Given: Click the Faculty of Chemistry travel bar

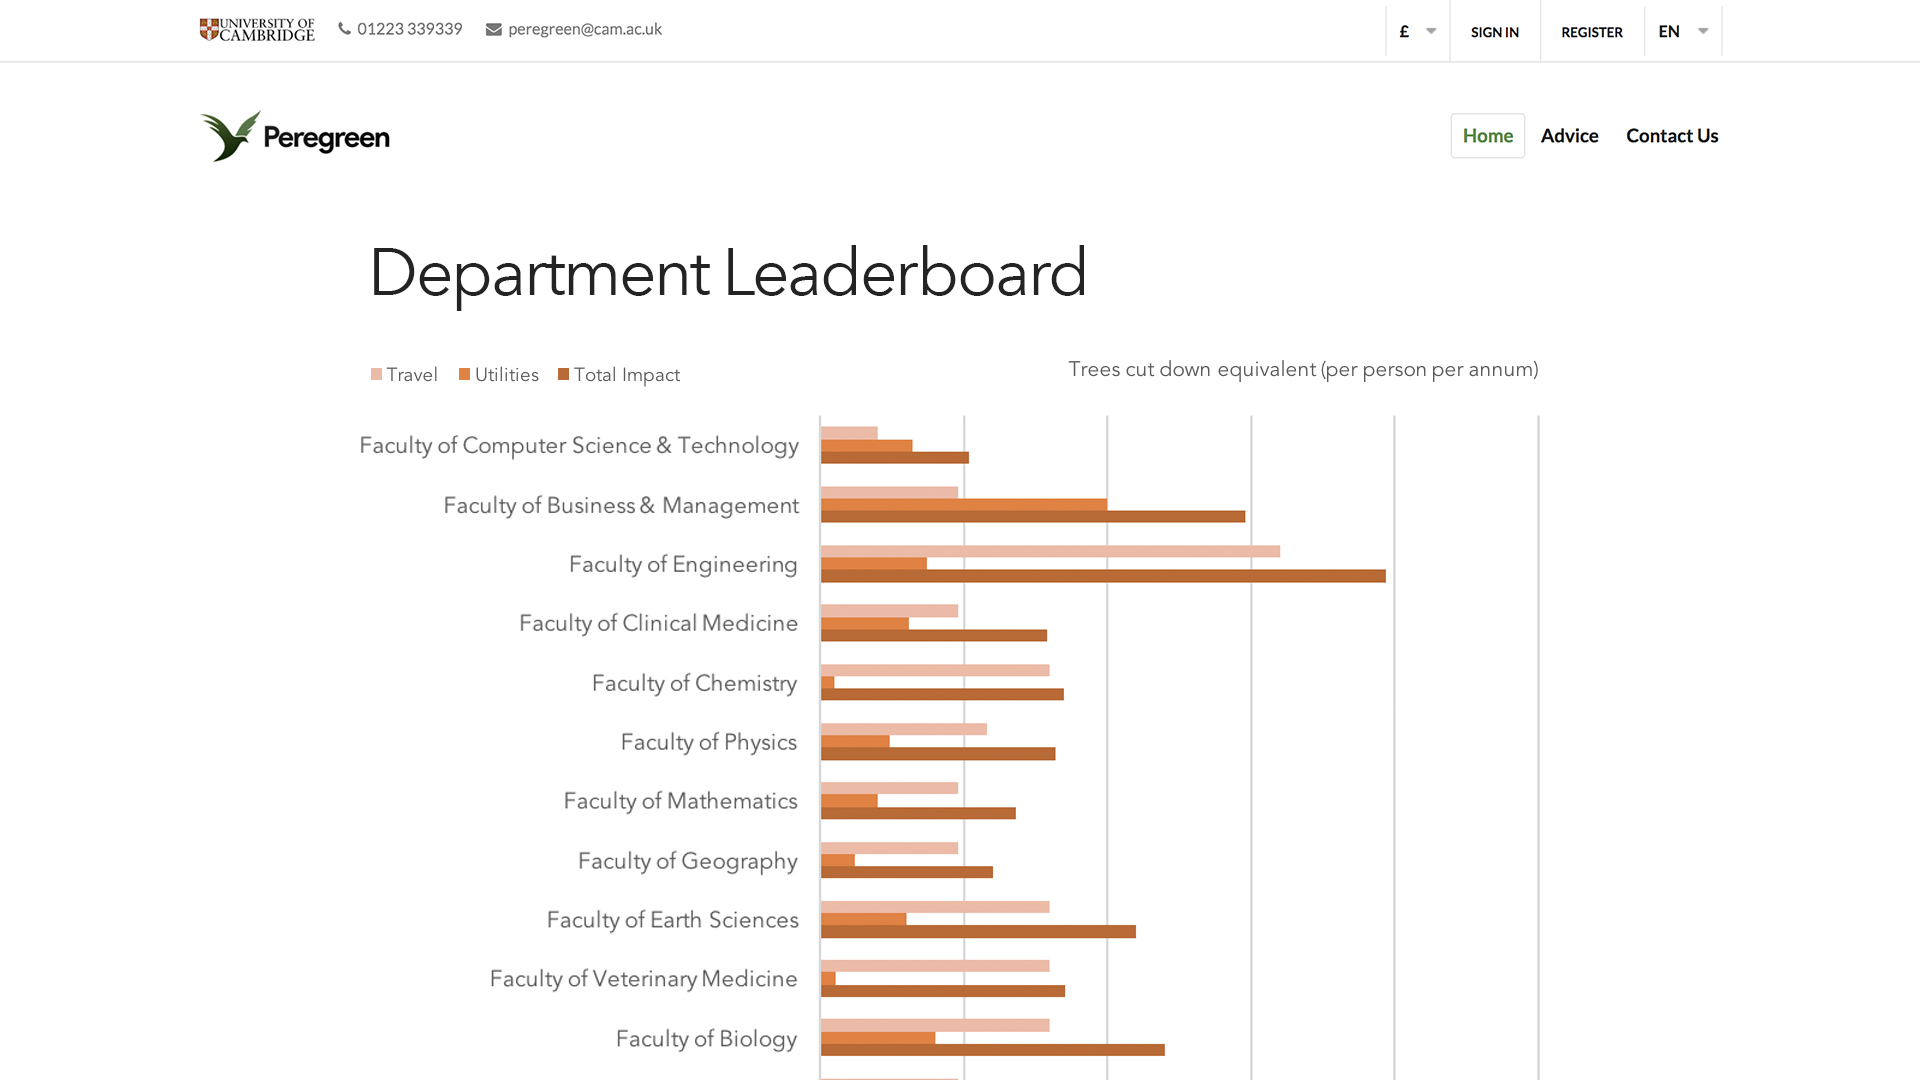Looking at the screenshot, I should pos(934,670).
